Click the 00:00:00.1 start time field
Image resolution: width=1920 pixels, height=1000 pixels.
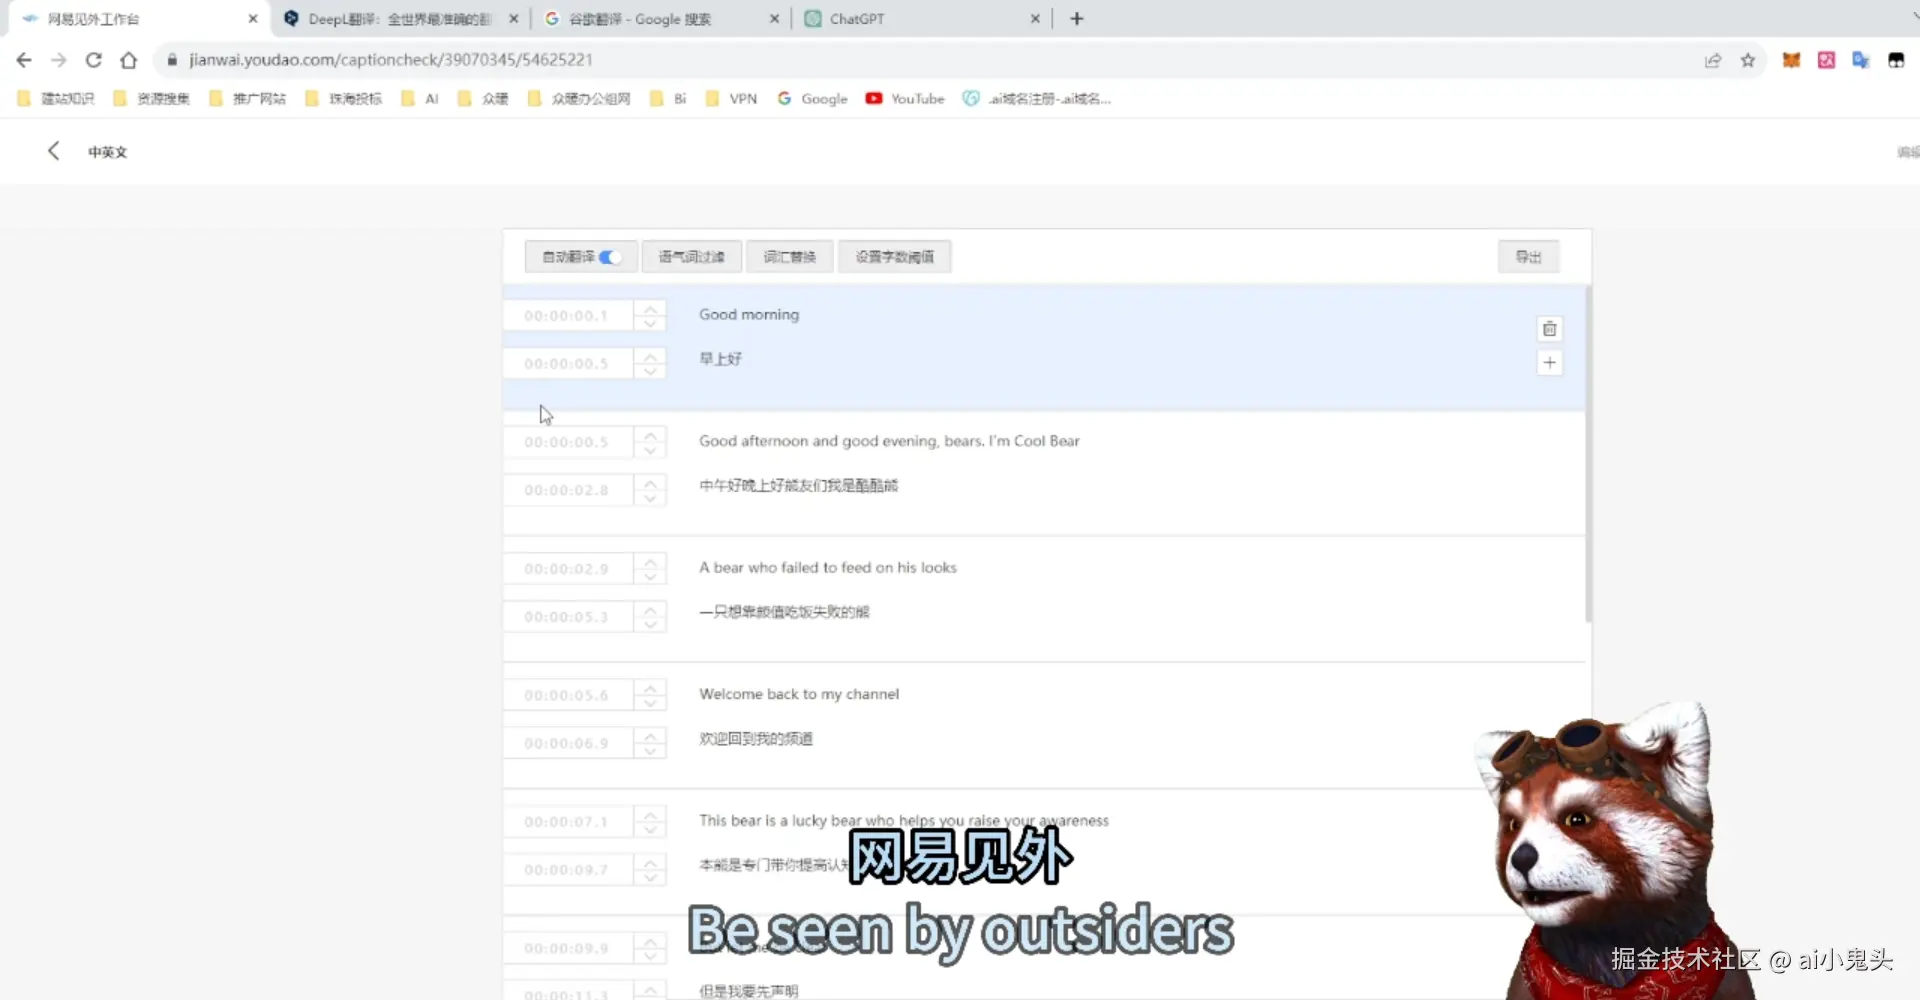[568, 316]
